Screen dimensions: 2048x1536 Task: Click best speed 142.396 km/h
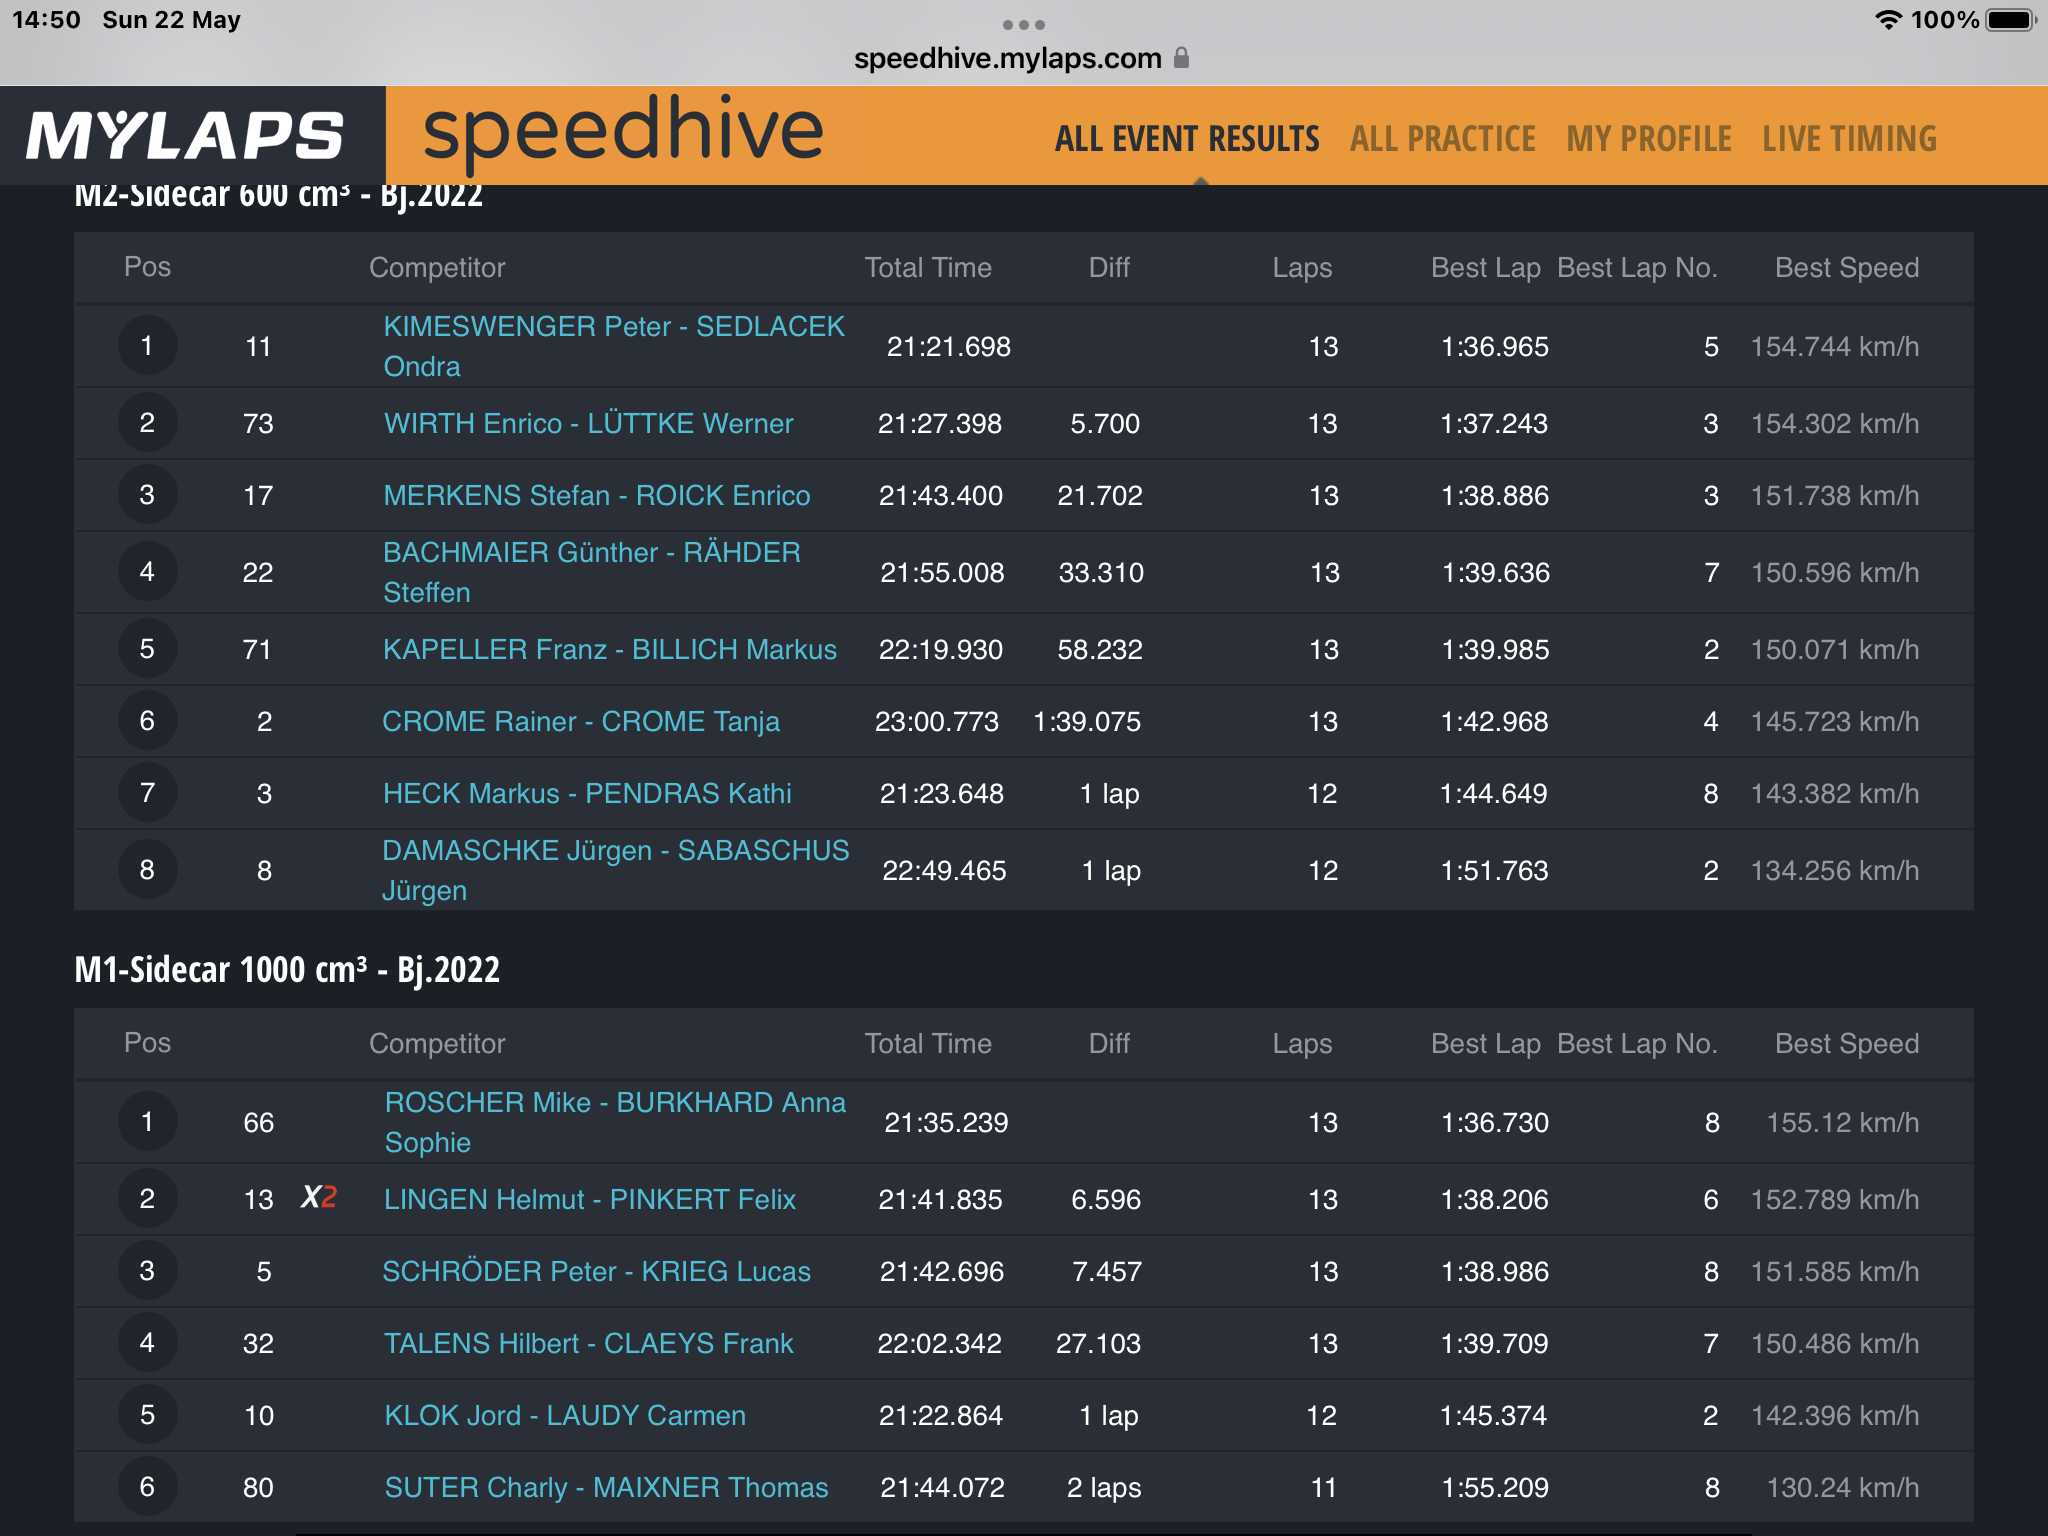(x=1834, y=1415)
